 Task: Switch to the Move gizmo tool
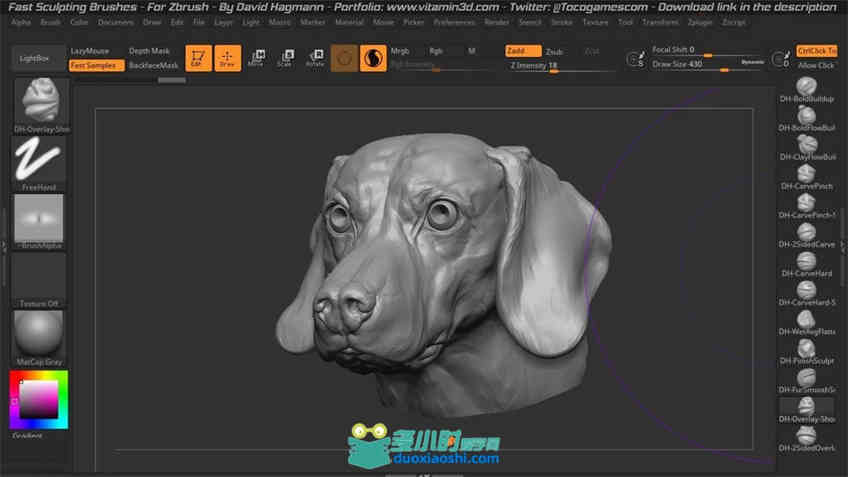coord(256,58)
